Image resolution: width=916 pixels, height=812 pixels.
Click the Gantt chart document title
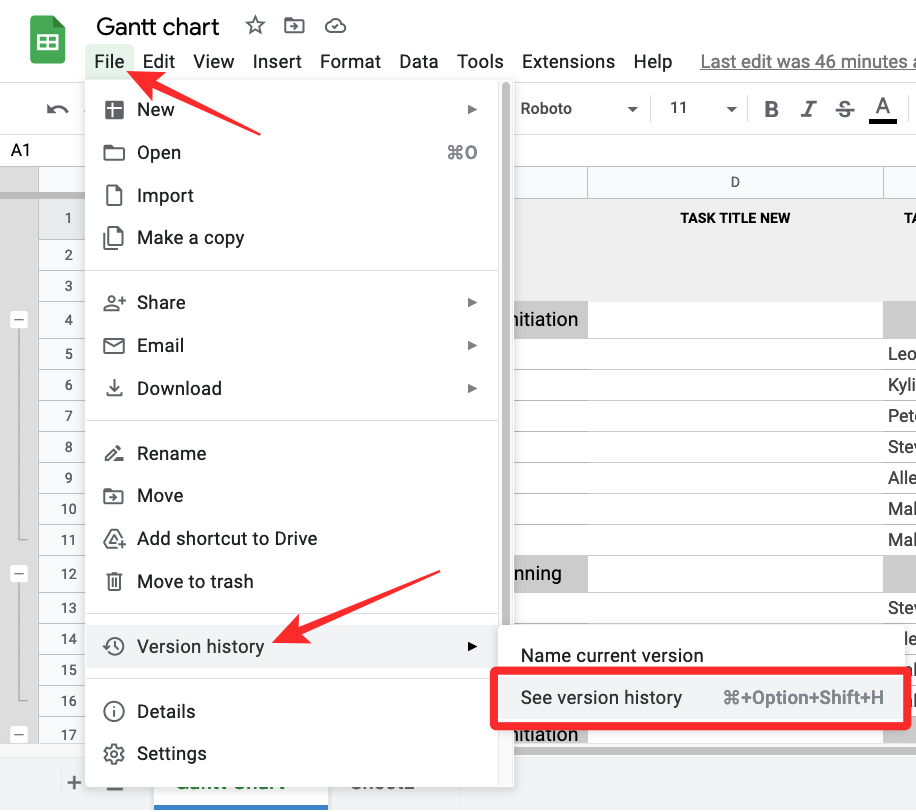click(158, 27)
